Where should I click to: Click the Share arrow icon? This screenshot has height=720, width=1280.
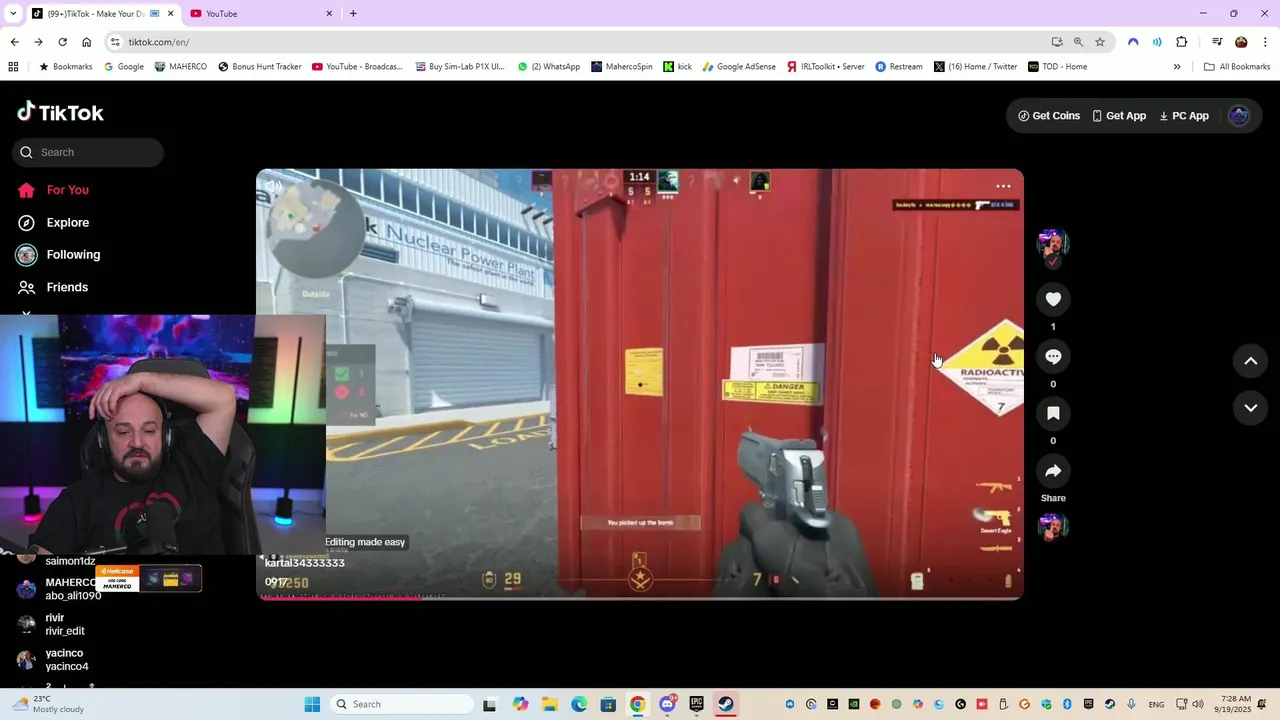pyautogui.click(x=1053, y=471)
